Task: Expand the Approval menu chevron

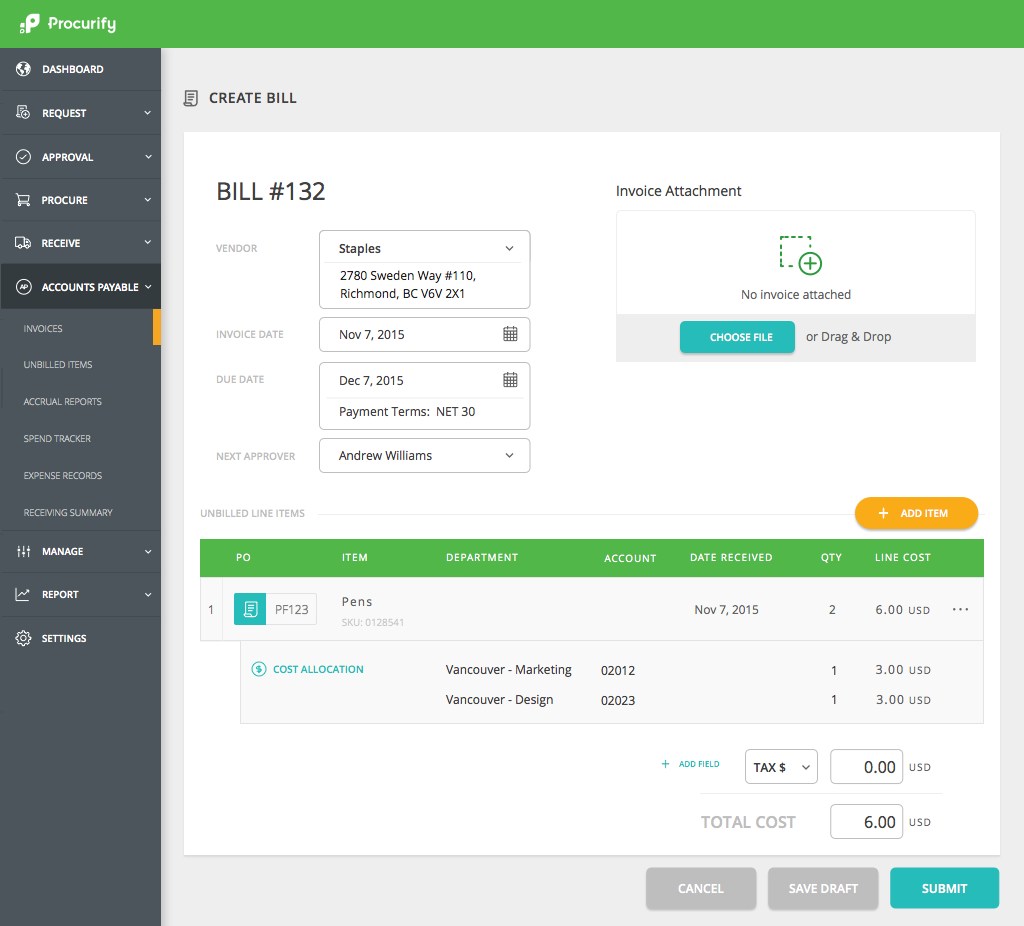Action: [148, 157]
